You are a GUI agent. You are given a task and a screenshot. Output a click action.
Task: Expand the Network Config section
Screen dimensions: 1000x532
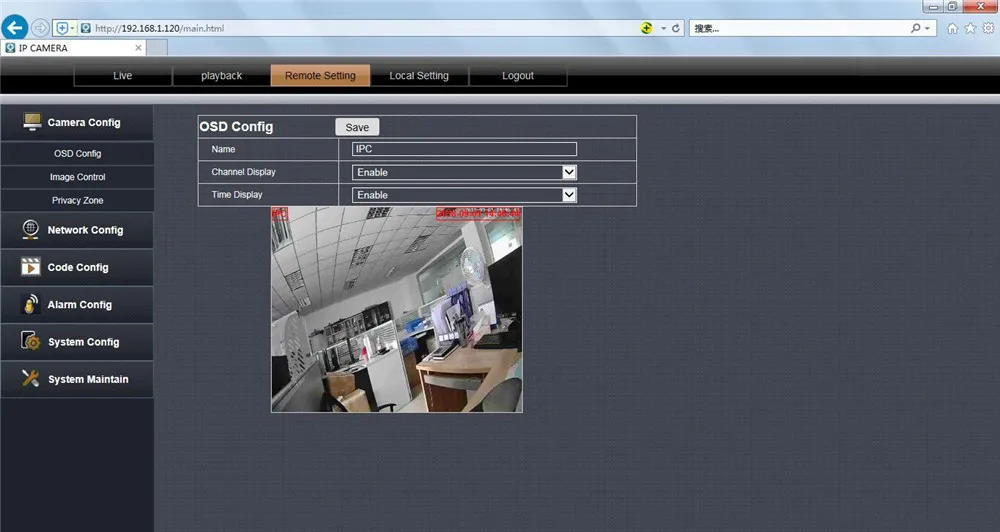coord(77,230)
